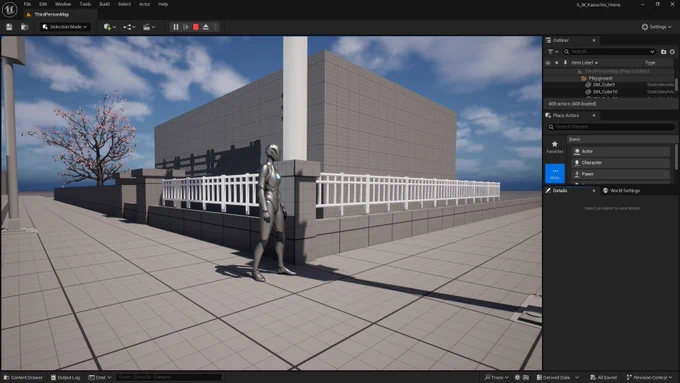Switch to the Details tab

pos(559,190)
